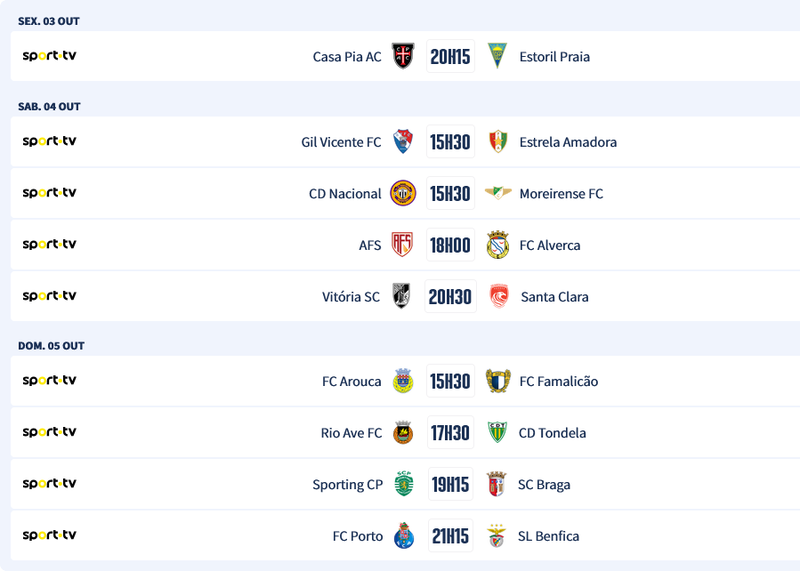
Task: Click the FC Alverca club crest
Action: (497, 245)
